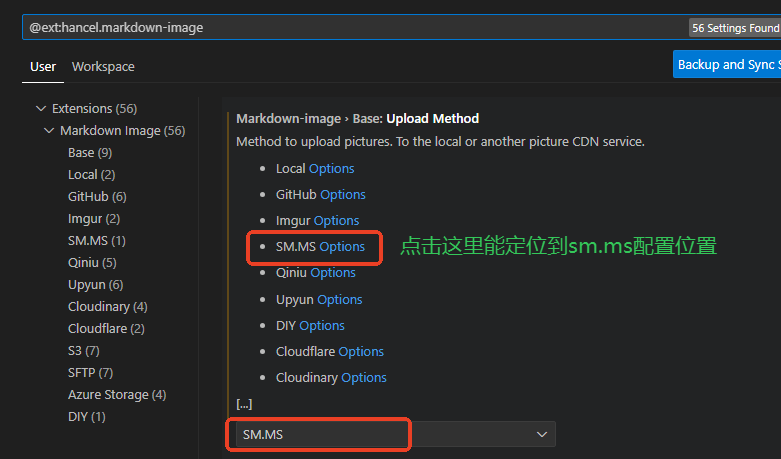Open the Cloudflare Options link
The image size is (781, 459).
pos(361,351)
